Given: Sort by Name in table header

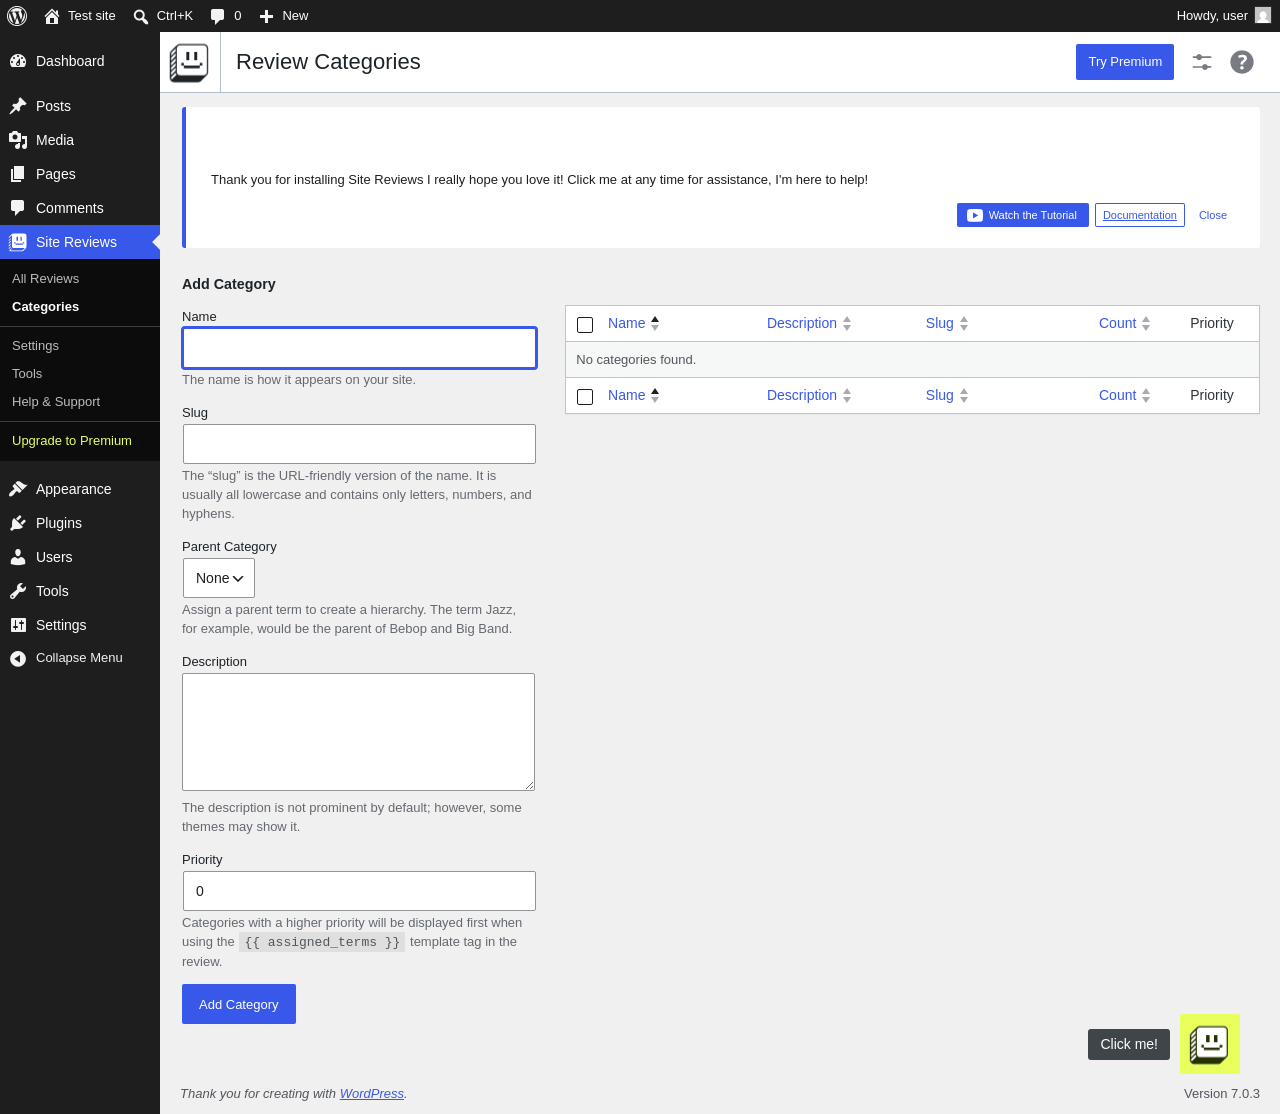Looking at the screenshot, I should pos(634,323).
